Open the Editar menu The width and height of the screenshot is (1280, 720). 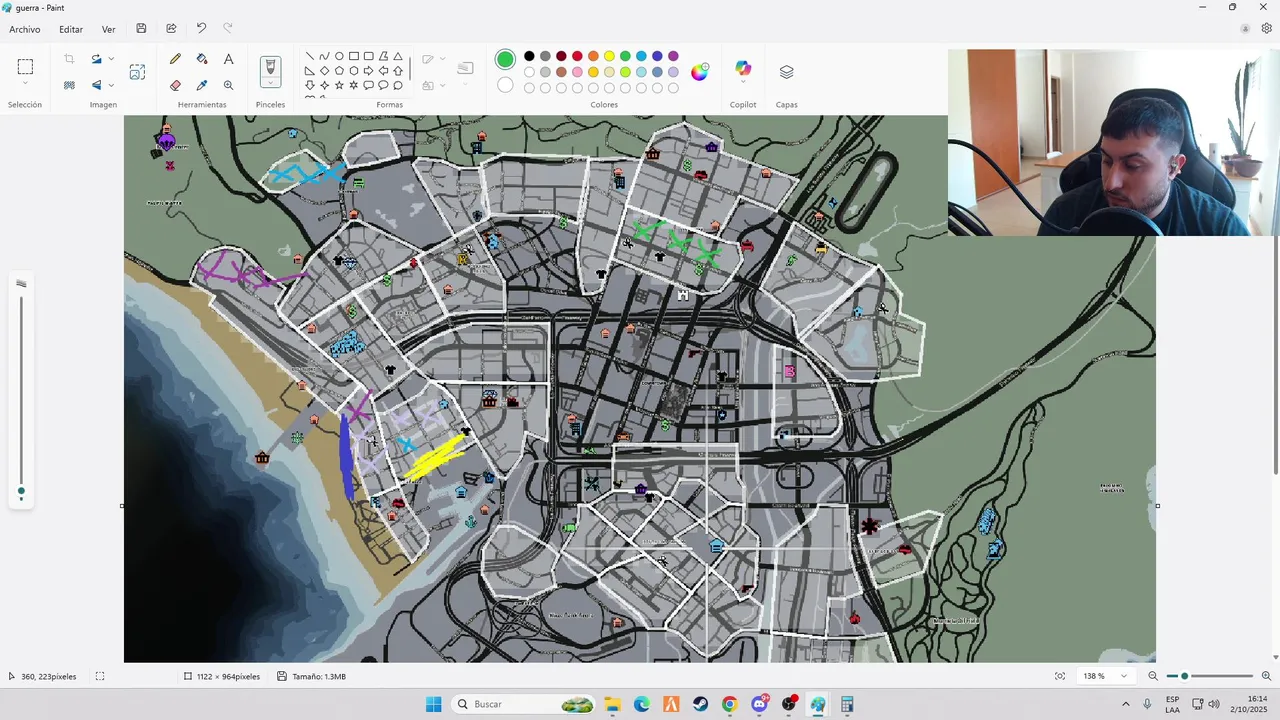[71, 29]
